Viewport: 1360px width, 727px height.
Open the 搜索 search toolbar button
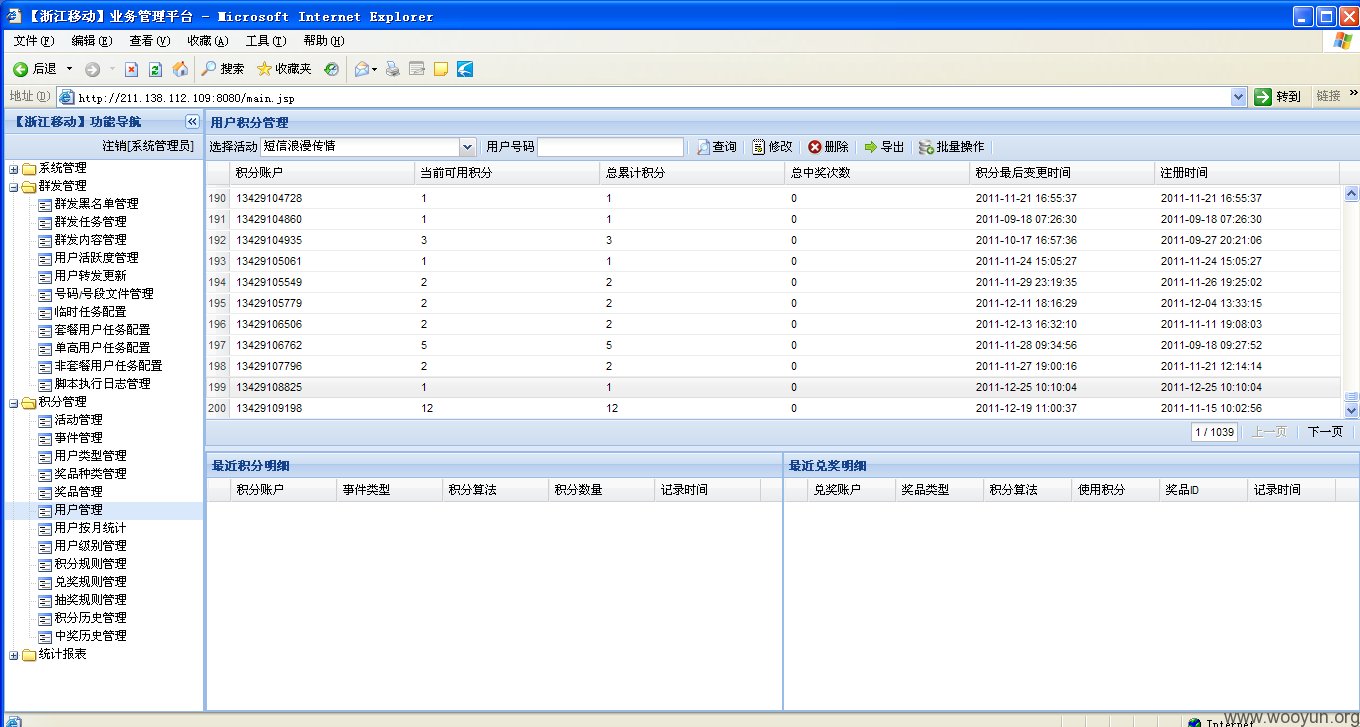[222, 69]
